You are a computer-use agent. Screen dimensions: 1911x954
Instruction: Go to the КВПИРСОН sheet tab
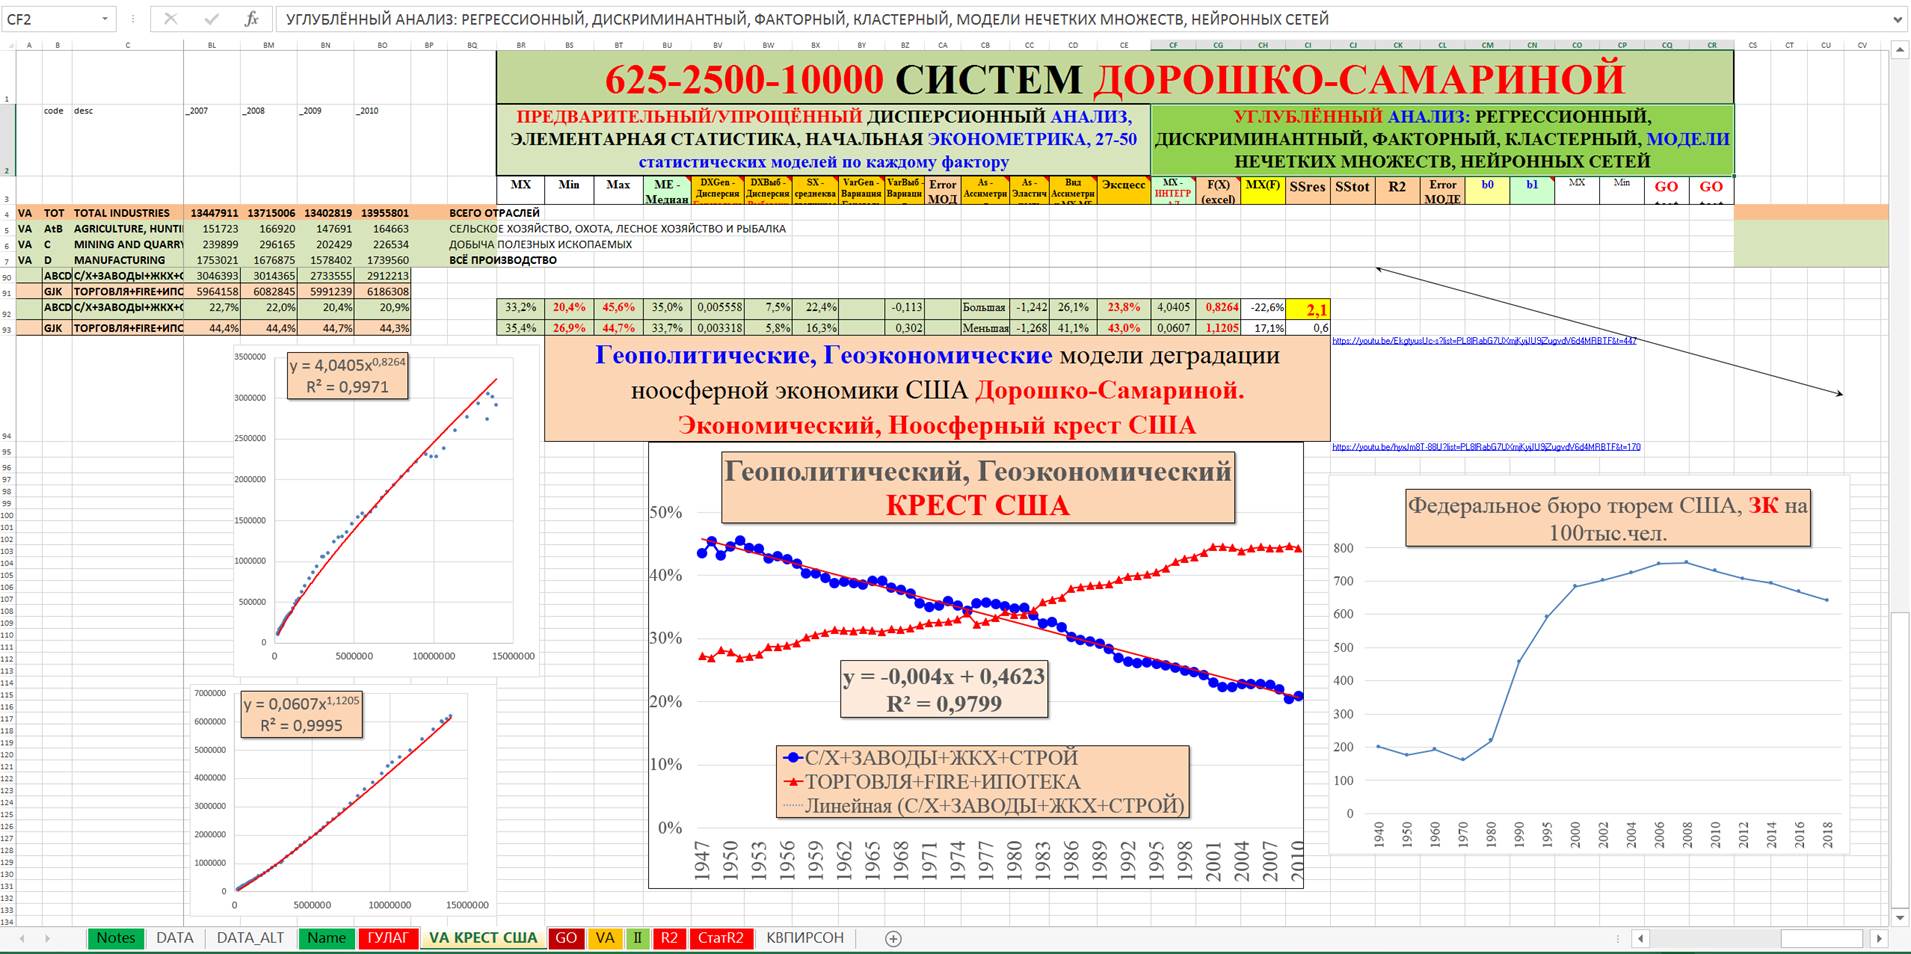click(x=805, y=938)
